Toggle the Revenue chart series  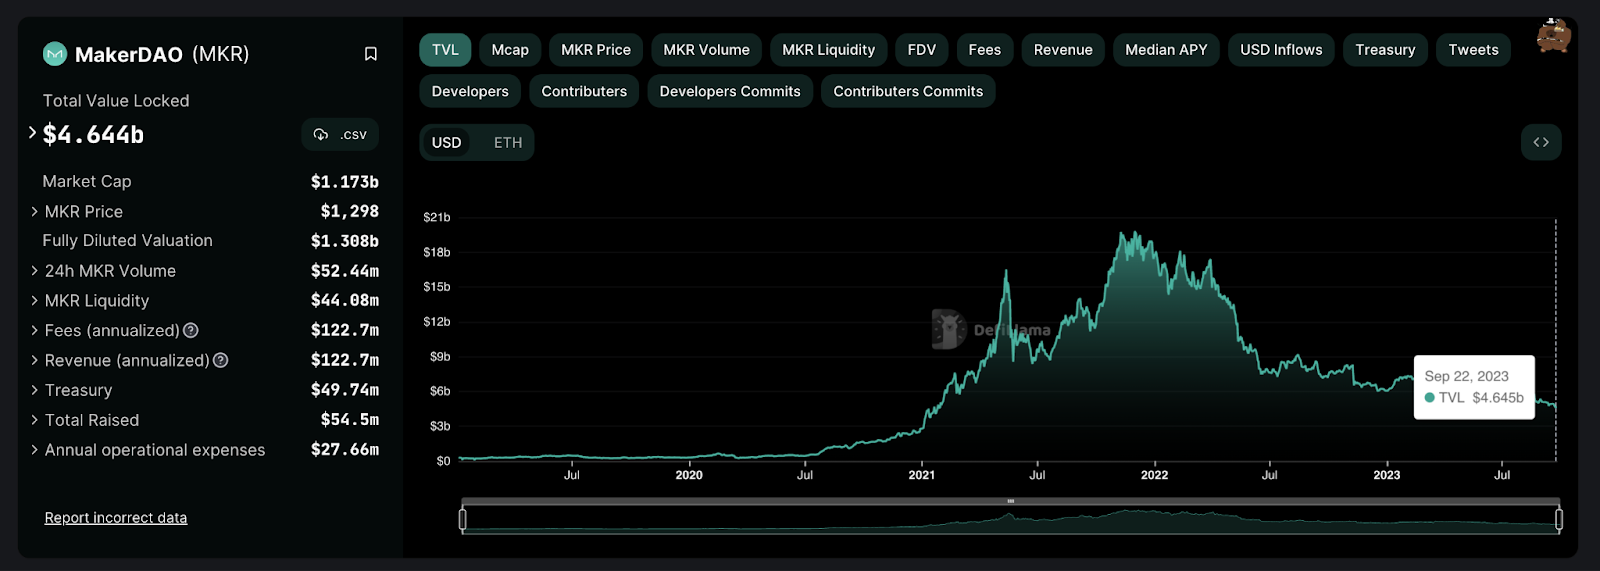[1063, 50]
